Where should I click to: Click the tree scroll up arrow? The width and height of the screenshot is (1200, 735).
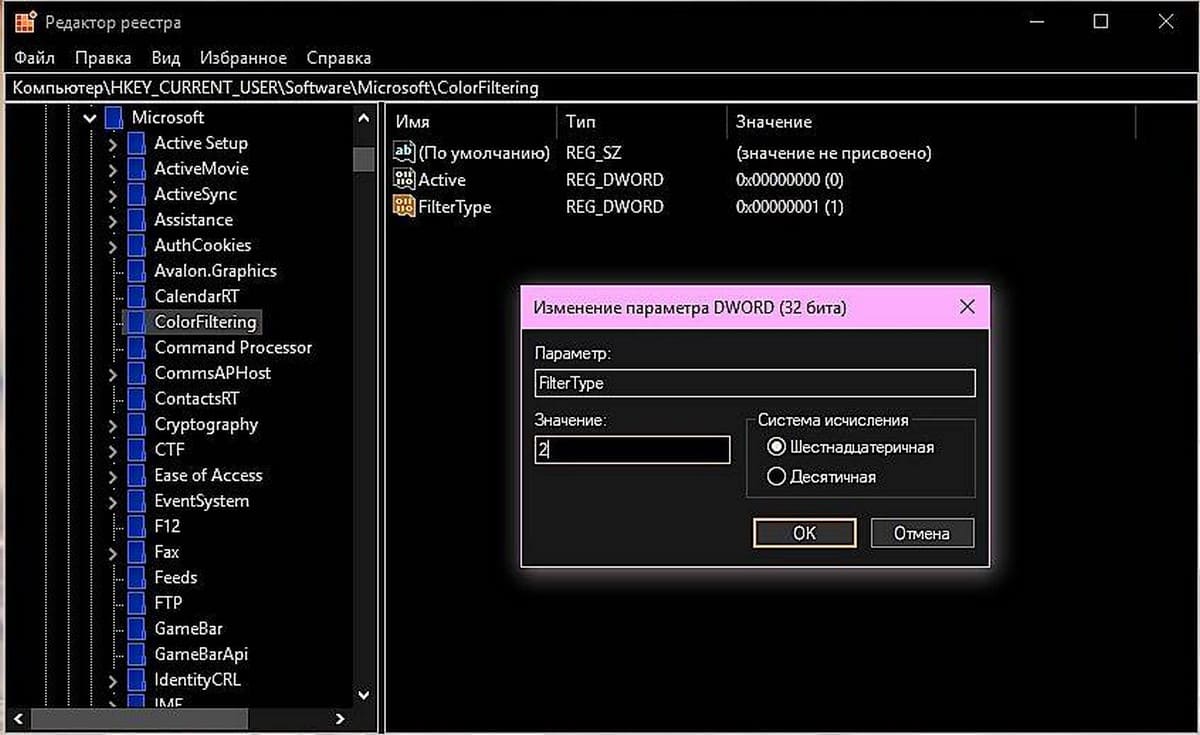point(364,118)
